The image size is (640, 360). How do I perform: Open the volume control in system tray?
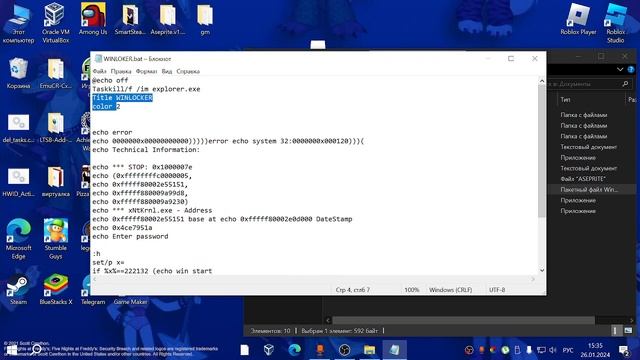[553, 350]
